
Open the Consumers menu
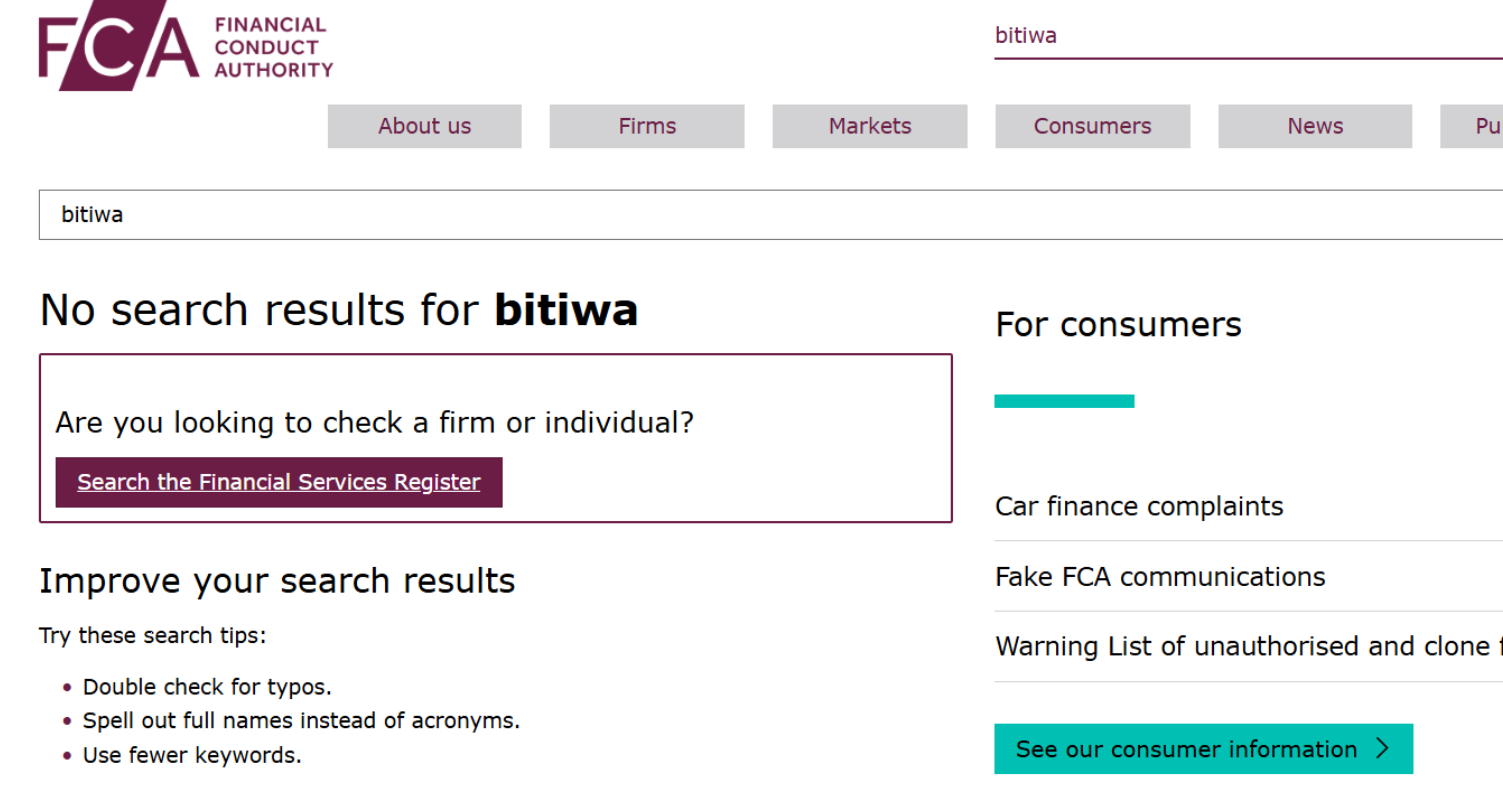point(1092,126)
